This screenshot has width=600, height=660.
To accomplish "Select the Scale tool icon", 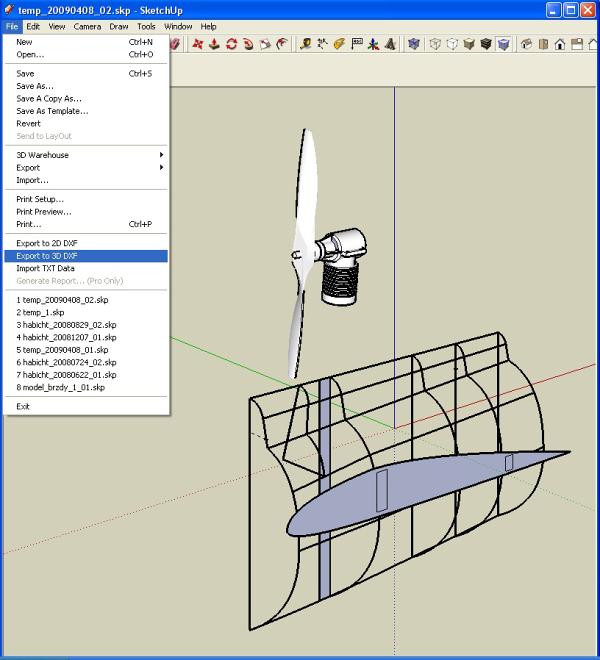I will click(x=265, y=44).
